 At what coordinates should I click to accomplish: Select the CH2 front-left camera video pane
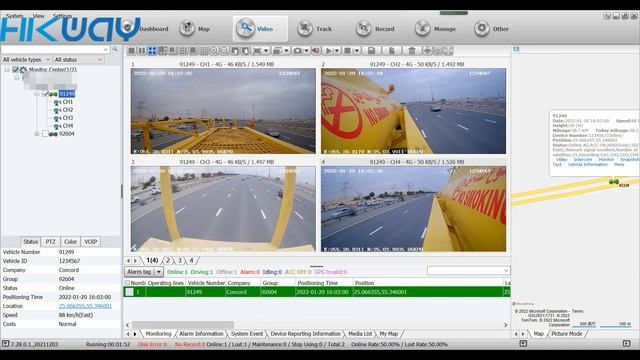(413, 111)
